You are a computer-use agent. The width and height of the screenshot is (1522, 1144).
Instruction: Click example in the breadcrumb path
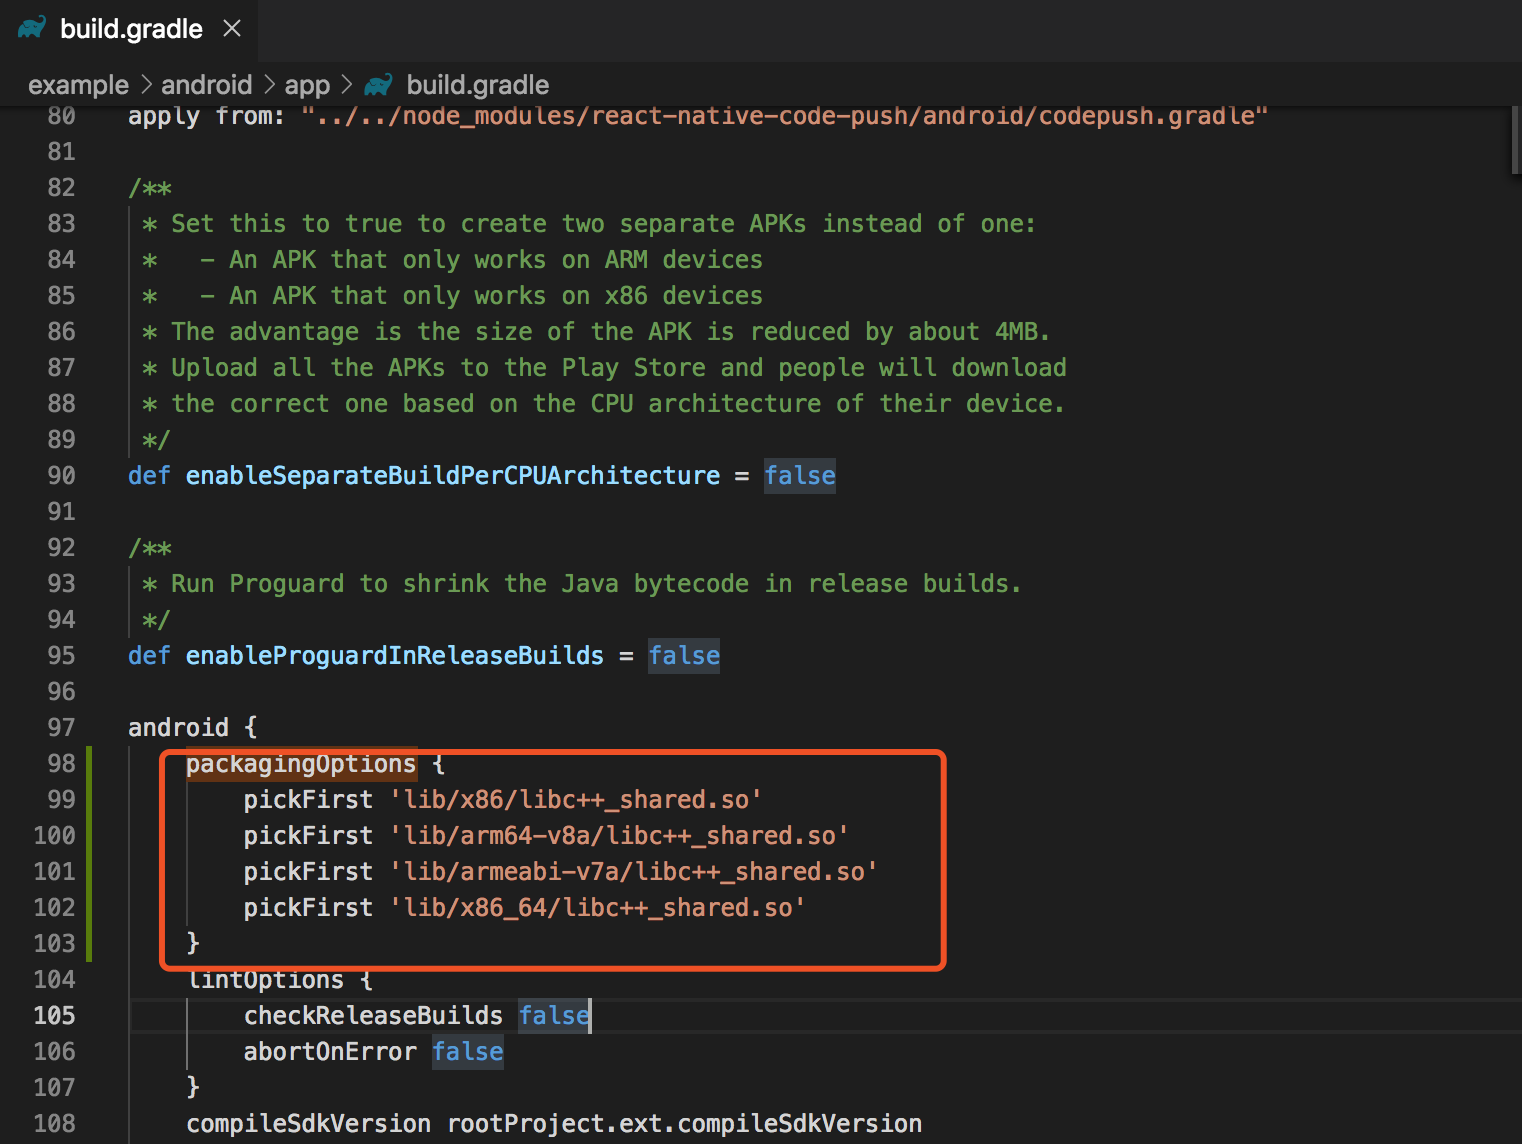(78, 85)
